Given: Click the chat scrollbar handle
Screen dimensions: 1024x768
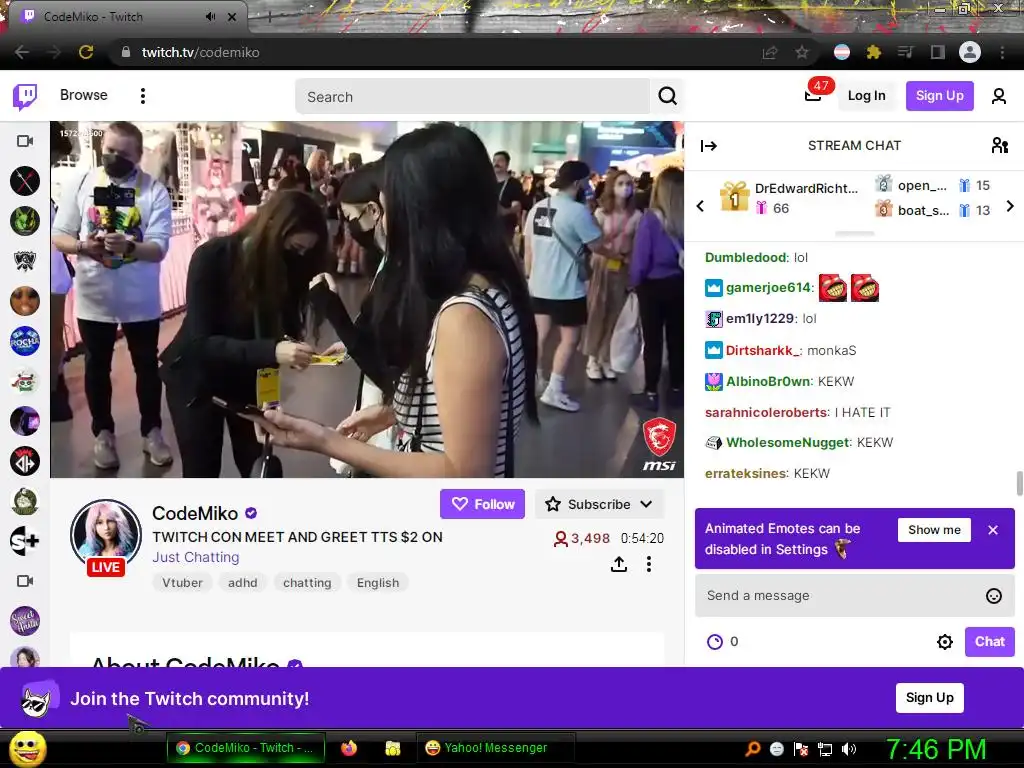Looking at the screenshot, I should pyautogui.click(x=1019, y=484).
